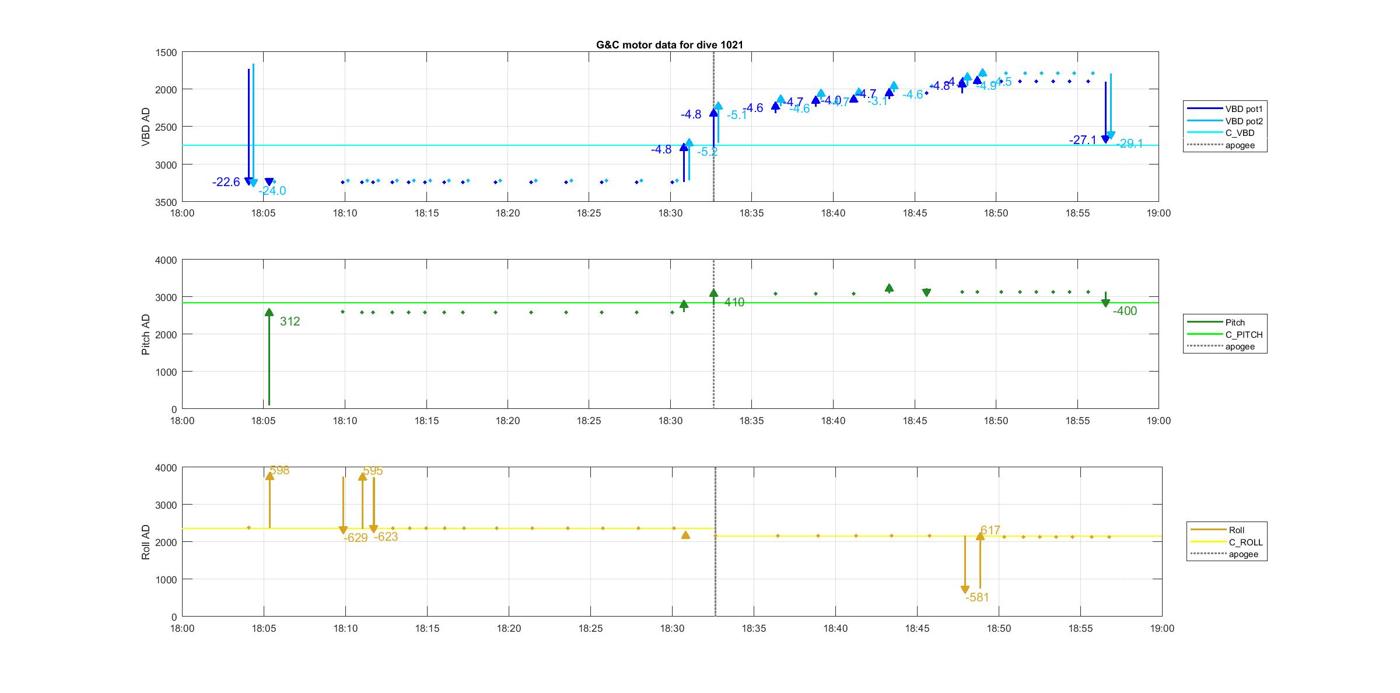This screenshot has width=1400, height=693.
Task: Click the '617' label in Roll plot
Action: [x=990, y=531]
